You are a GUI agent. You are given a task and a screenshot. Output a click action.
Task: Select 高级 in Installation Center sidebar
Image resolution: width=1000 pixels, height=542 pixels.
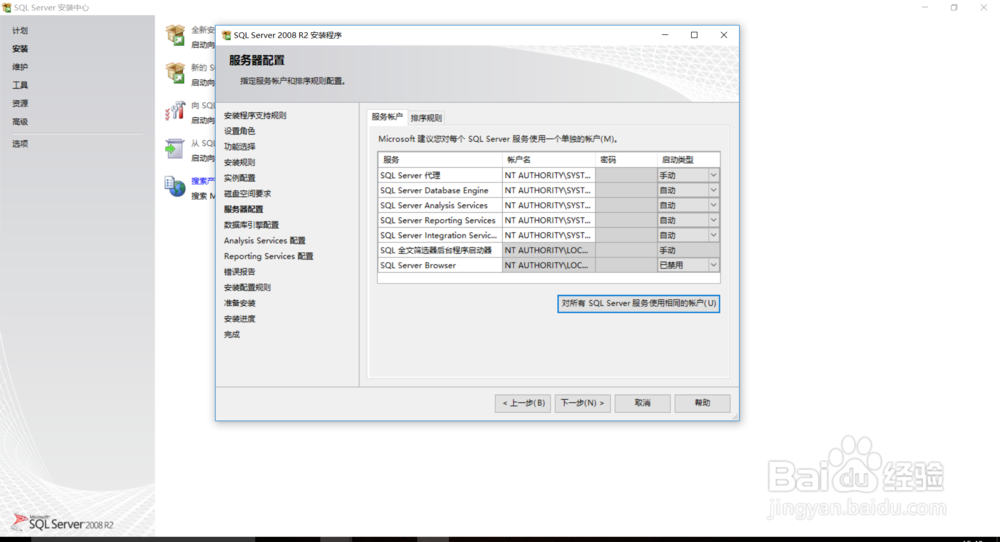[20, 122]
